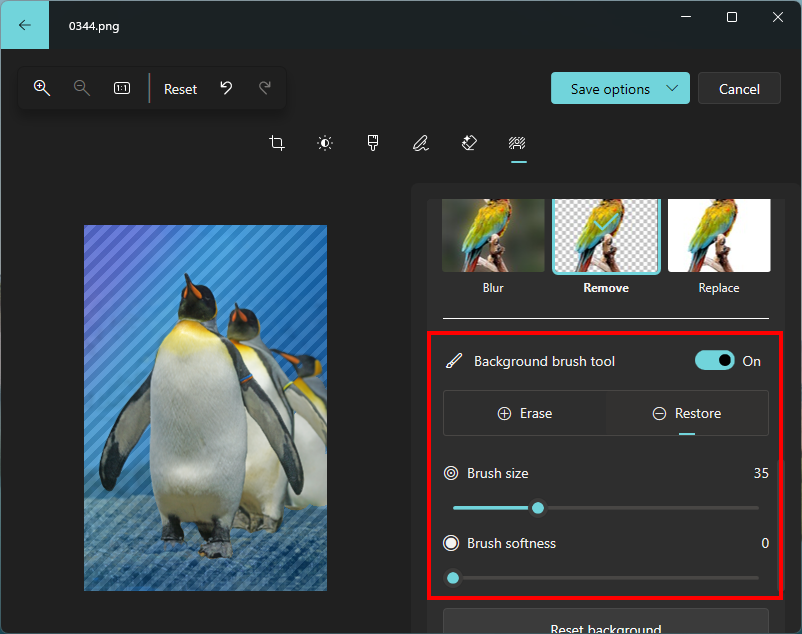Expand the Save options dropdown arrow
The width and height of the screenshot is (802, 634).
(673, 88)
